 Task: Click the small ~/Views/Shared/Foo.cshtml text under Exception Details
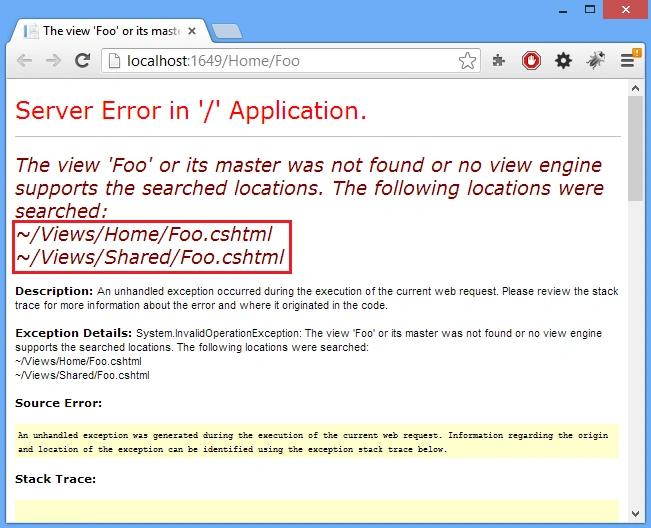tap(82, 375)
